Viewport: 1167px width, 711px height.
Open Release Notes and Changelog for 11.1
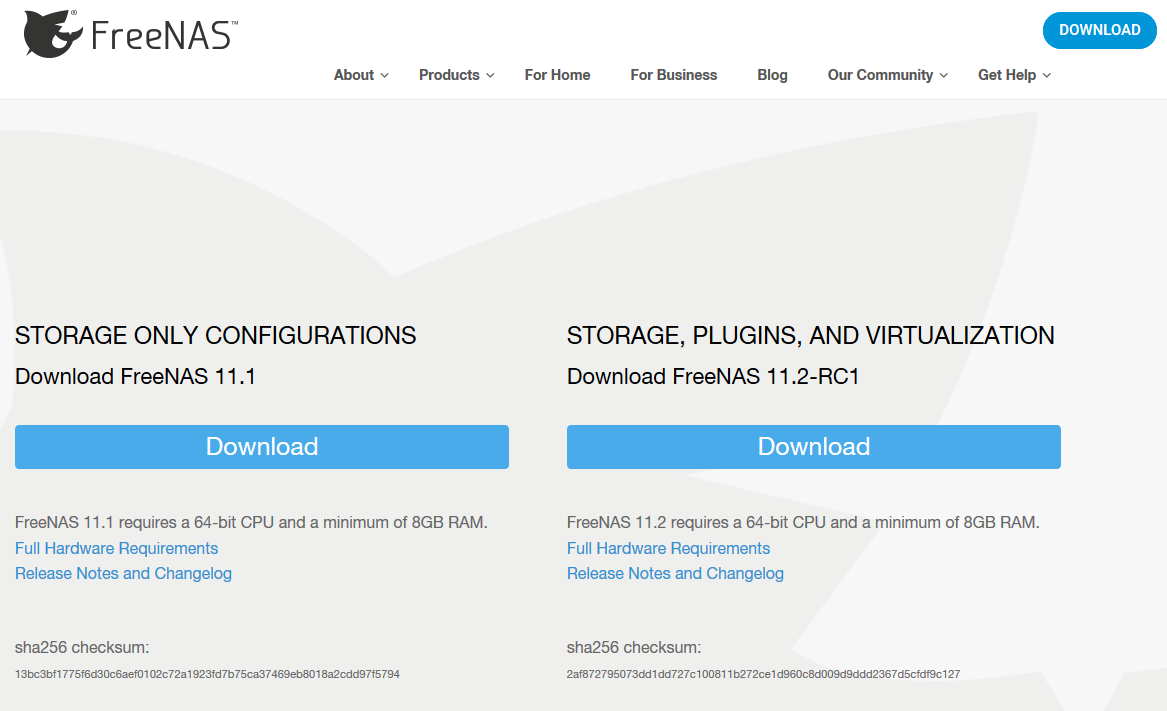tap(123, 574)
